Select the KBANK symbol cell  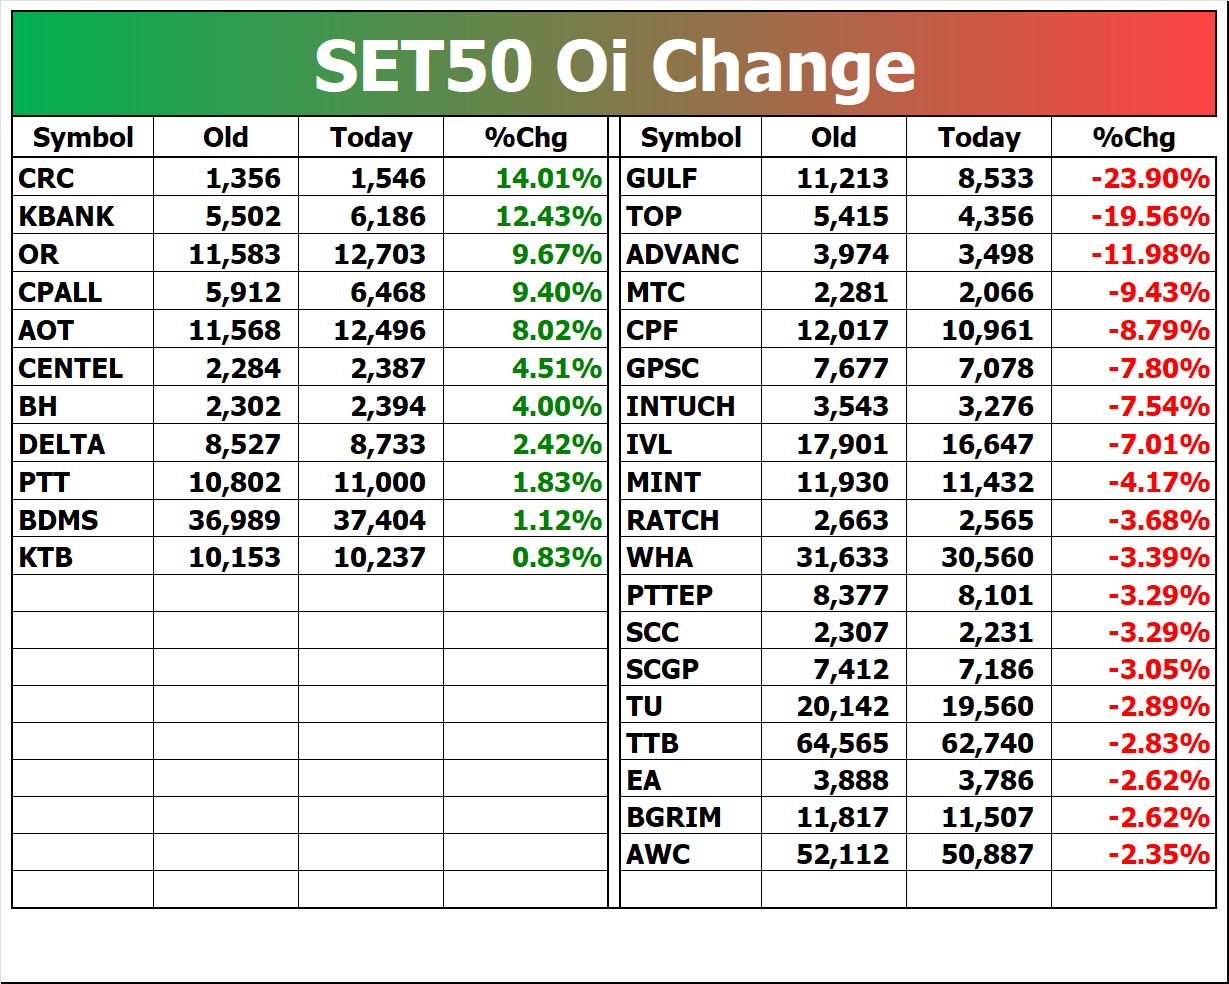83,216
